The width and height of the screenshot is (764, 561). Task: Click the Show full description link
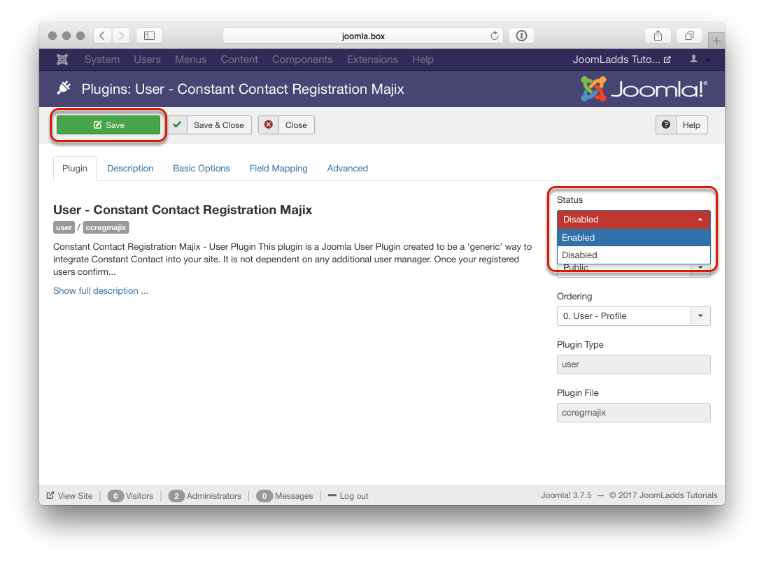tap(101, 291)
